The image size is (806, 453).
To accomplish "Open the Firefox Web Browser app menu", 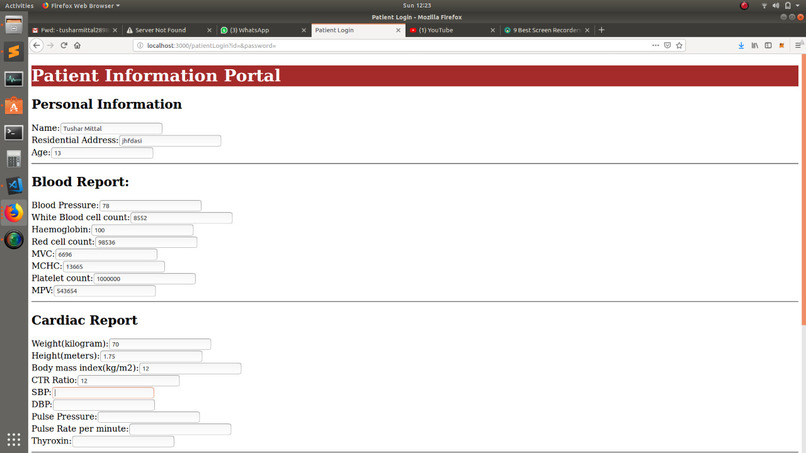I will (81, 6).
